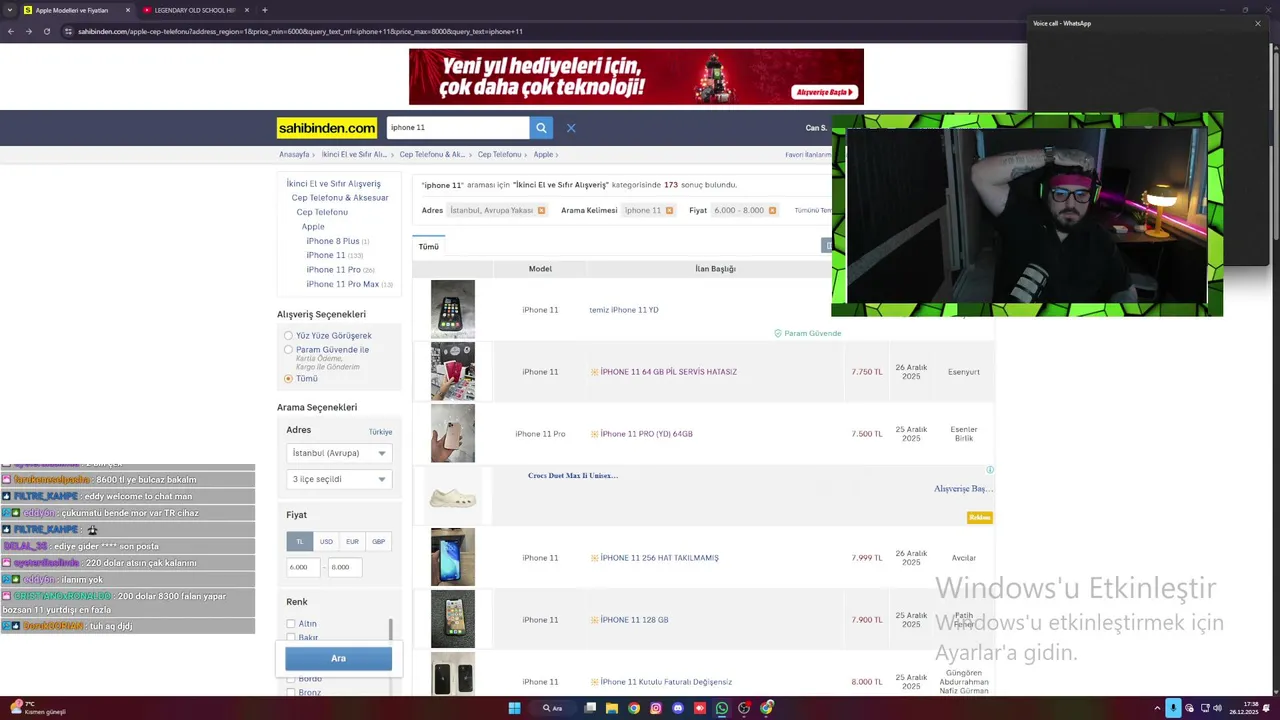Go back in the browser
The height and width of the screenshot is (720, 1280).
pos(11,31)
